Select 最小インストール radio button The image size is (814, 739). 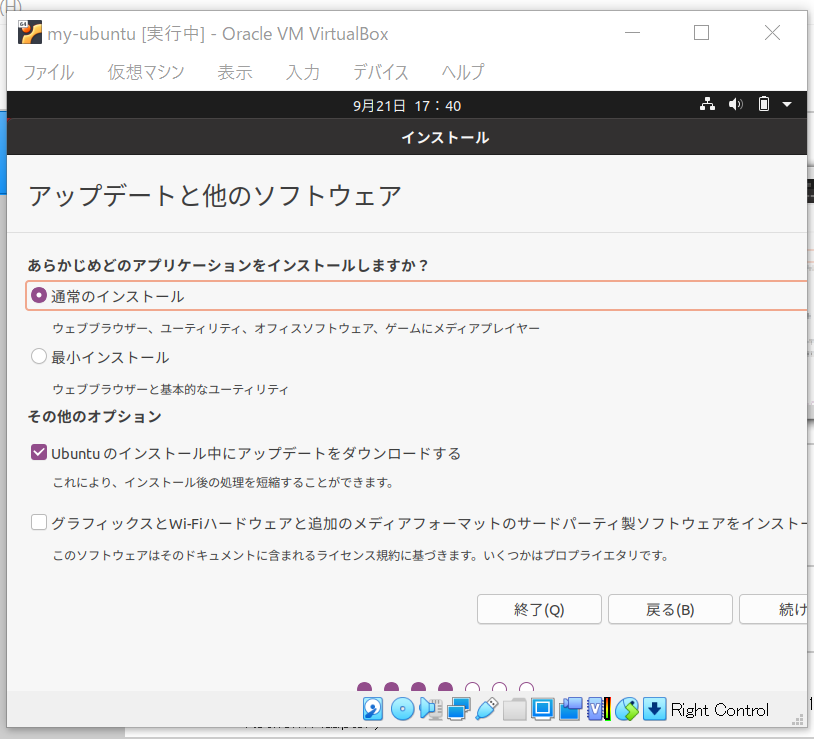(x=39, y=357)
